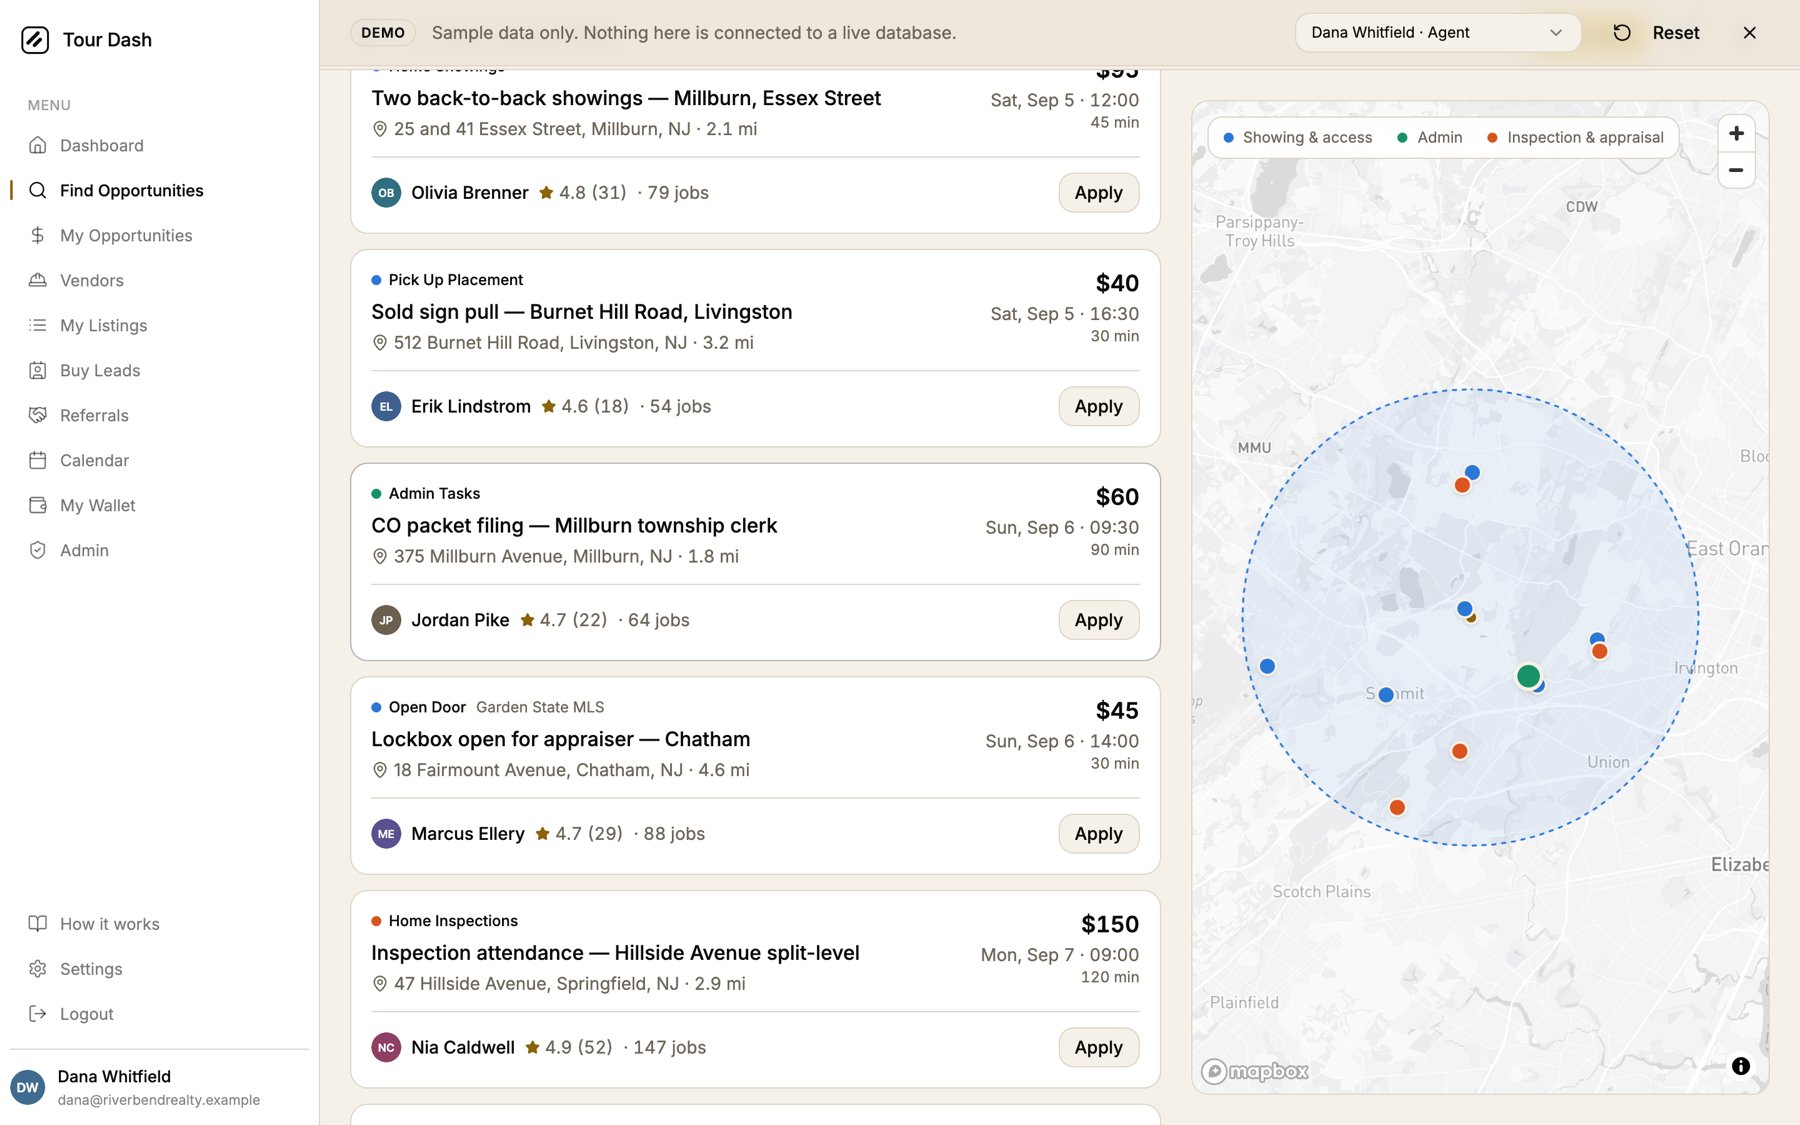Screen dimensions: 1800x1125
Task: Click the title 'CO packet filing — Millburn township clerk'
Action: coord(574,526)
